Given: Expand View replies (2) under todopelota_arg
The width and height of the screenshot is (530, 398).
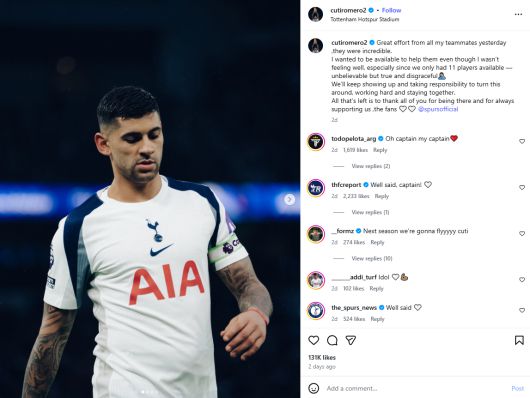Looking at the screenshot, I should 371,166.
